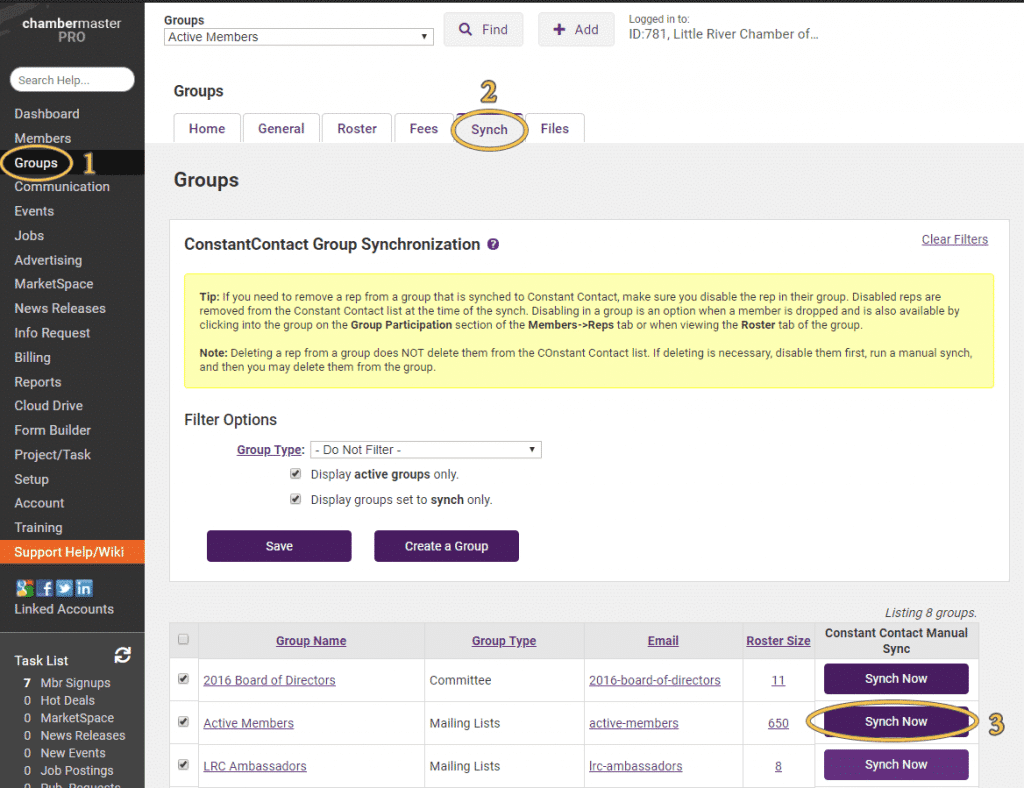Open the Group Type filter dropdown

point(426,450)
